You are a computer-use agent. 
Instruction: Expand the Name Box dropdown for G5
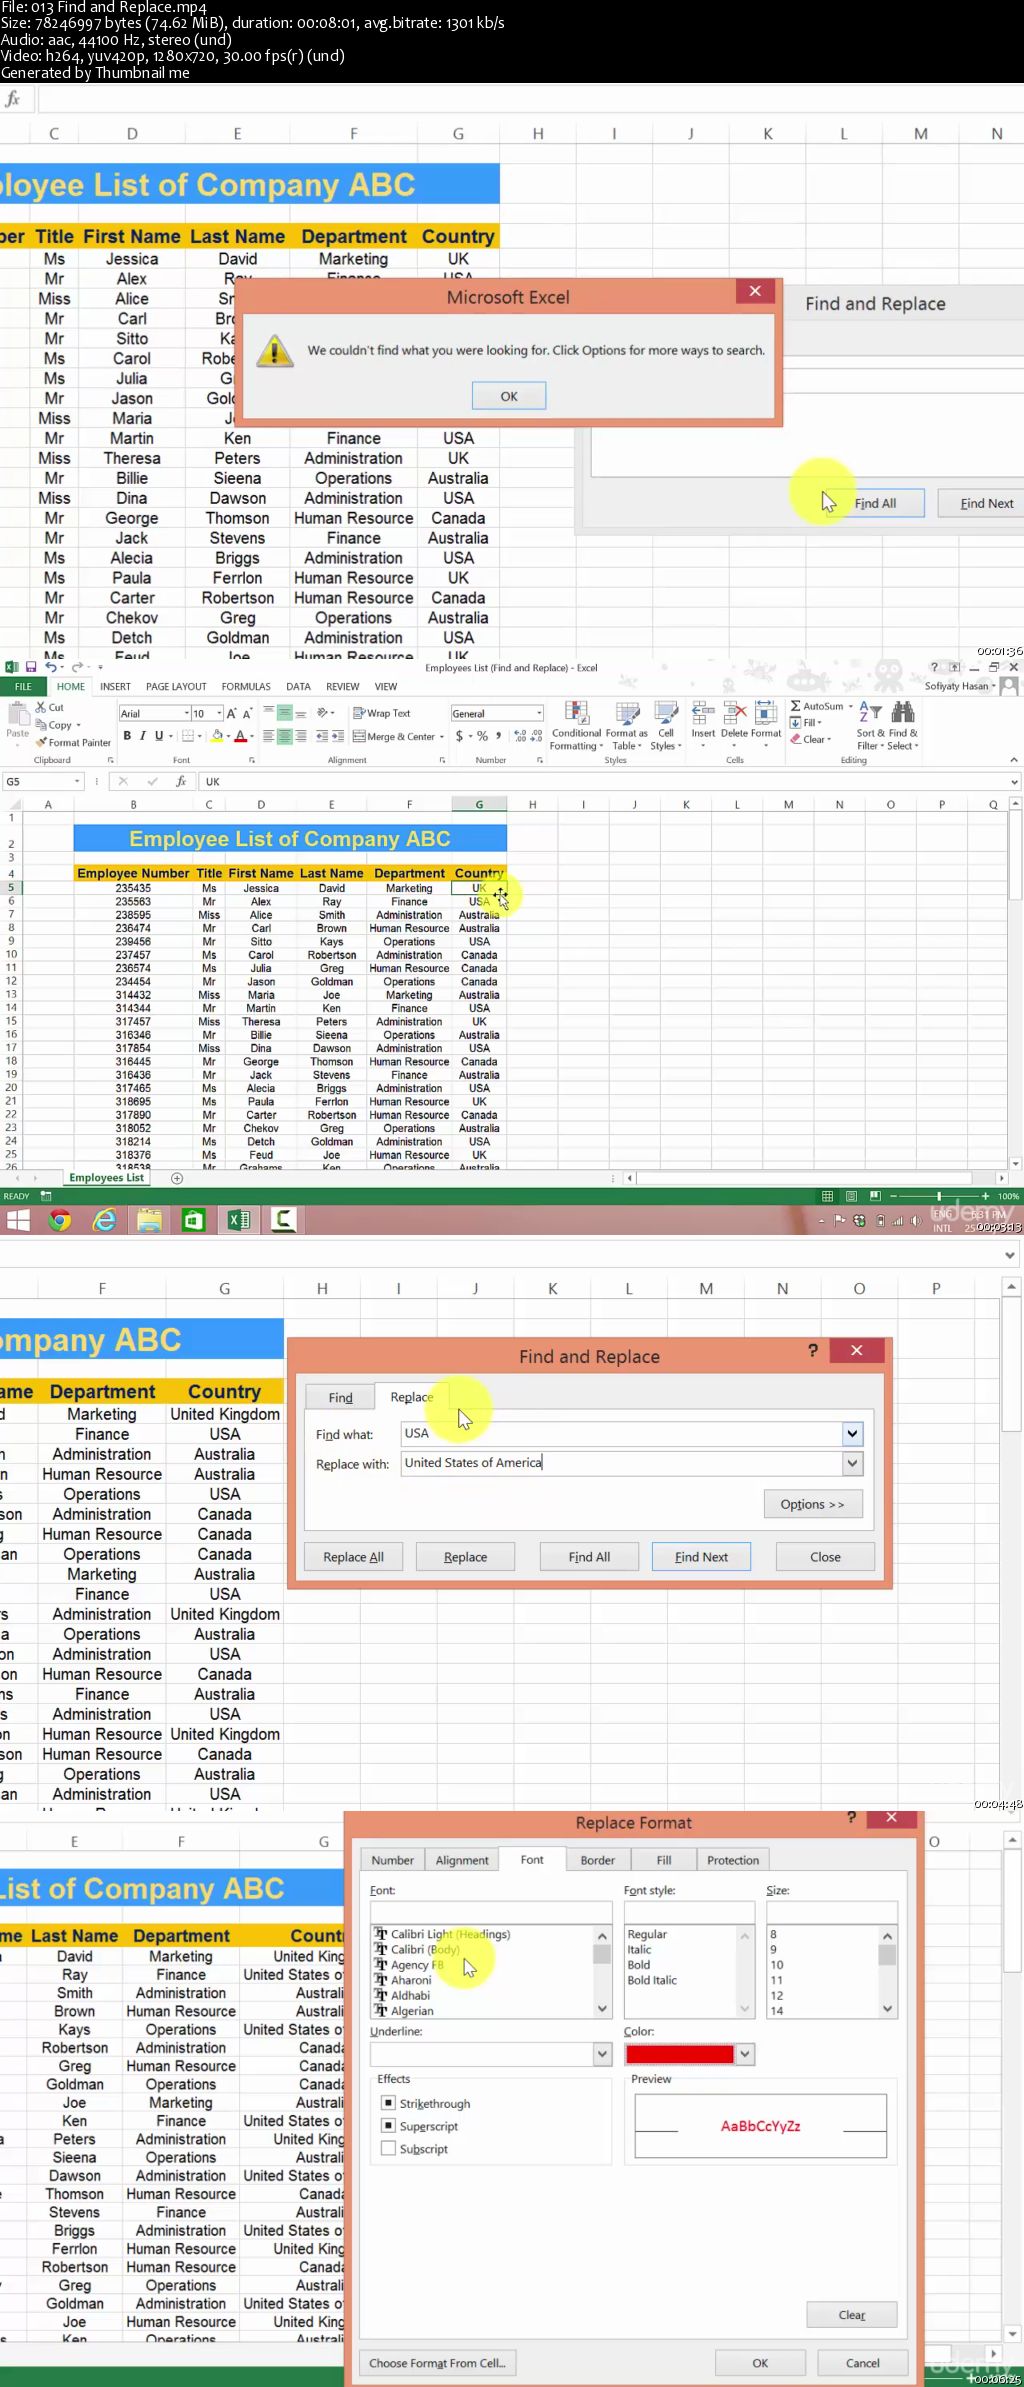(76, 781)
